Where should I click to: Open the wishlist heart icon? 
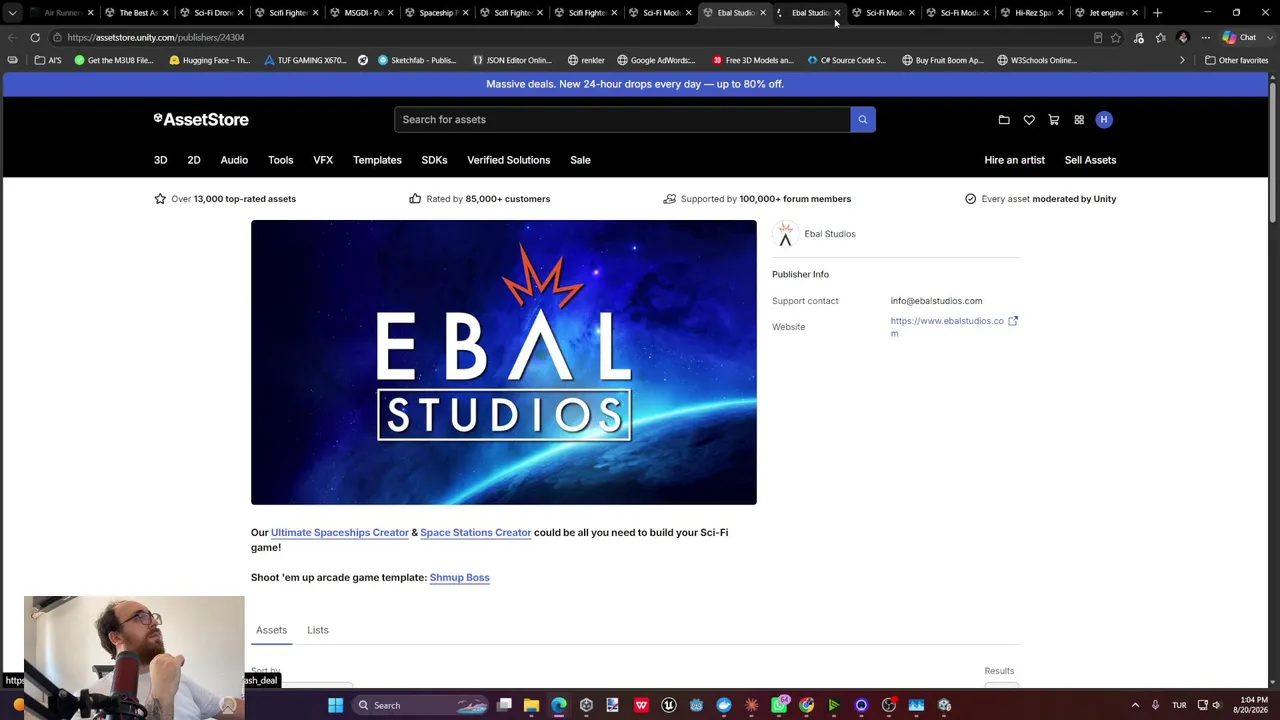pyautogui.click(x=1029, y=120)
